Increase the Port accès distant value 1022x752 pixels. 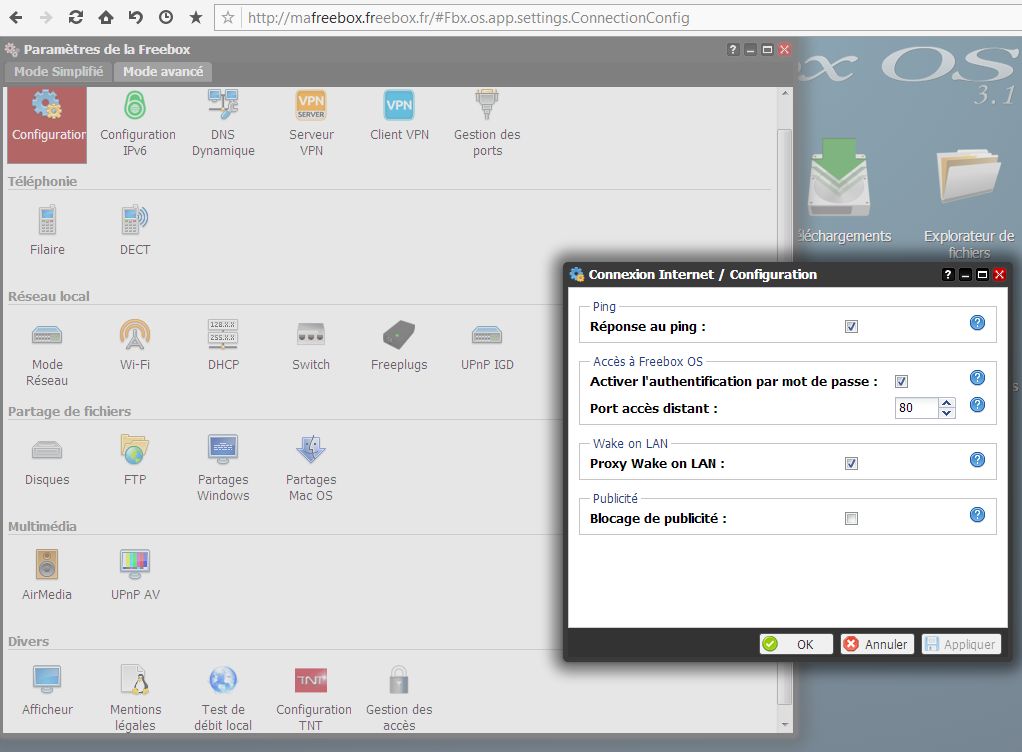click(x=947, y=403)
